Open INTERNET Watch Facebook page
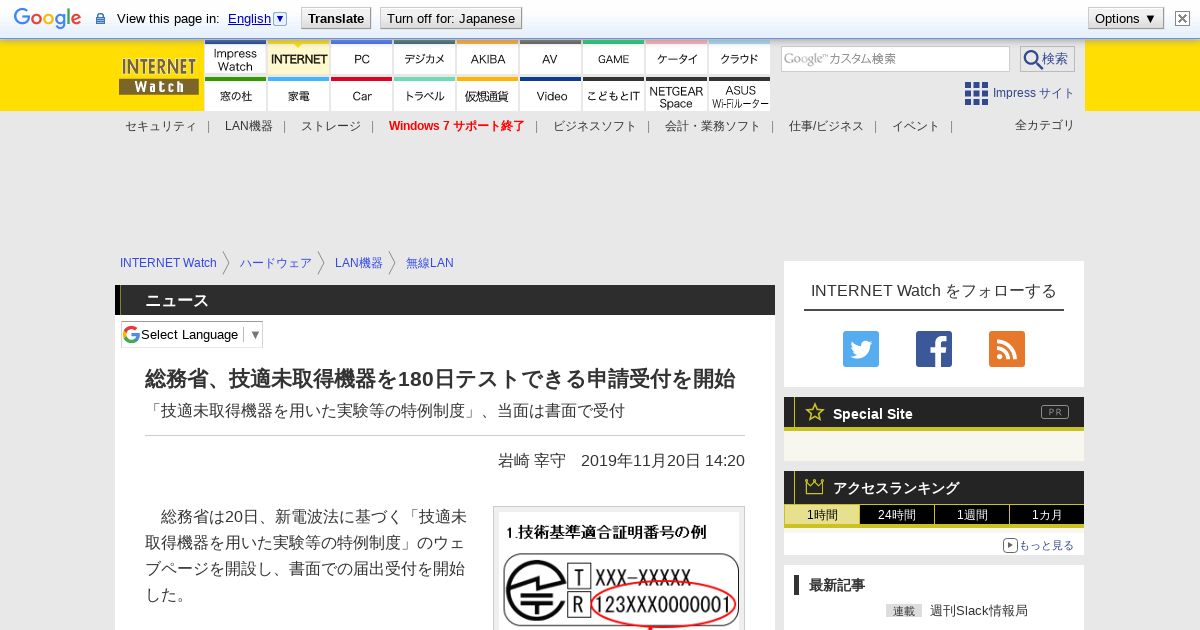1200x630 pixels. 933,349
